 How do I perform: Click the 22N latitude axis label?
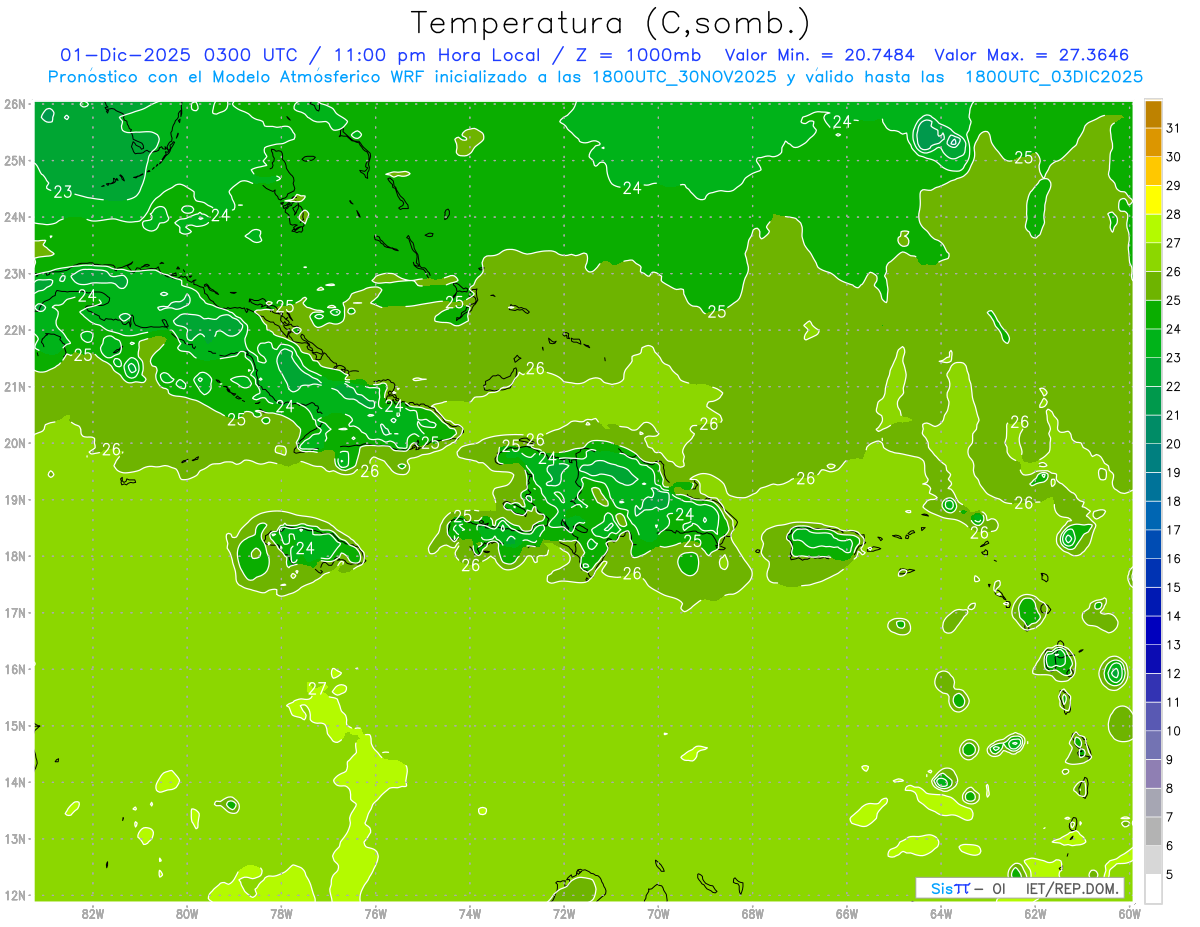coord(14,330)
